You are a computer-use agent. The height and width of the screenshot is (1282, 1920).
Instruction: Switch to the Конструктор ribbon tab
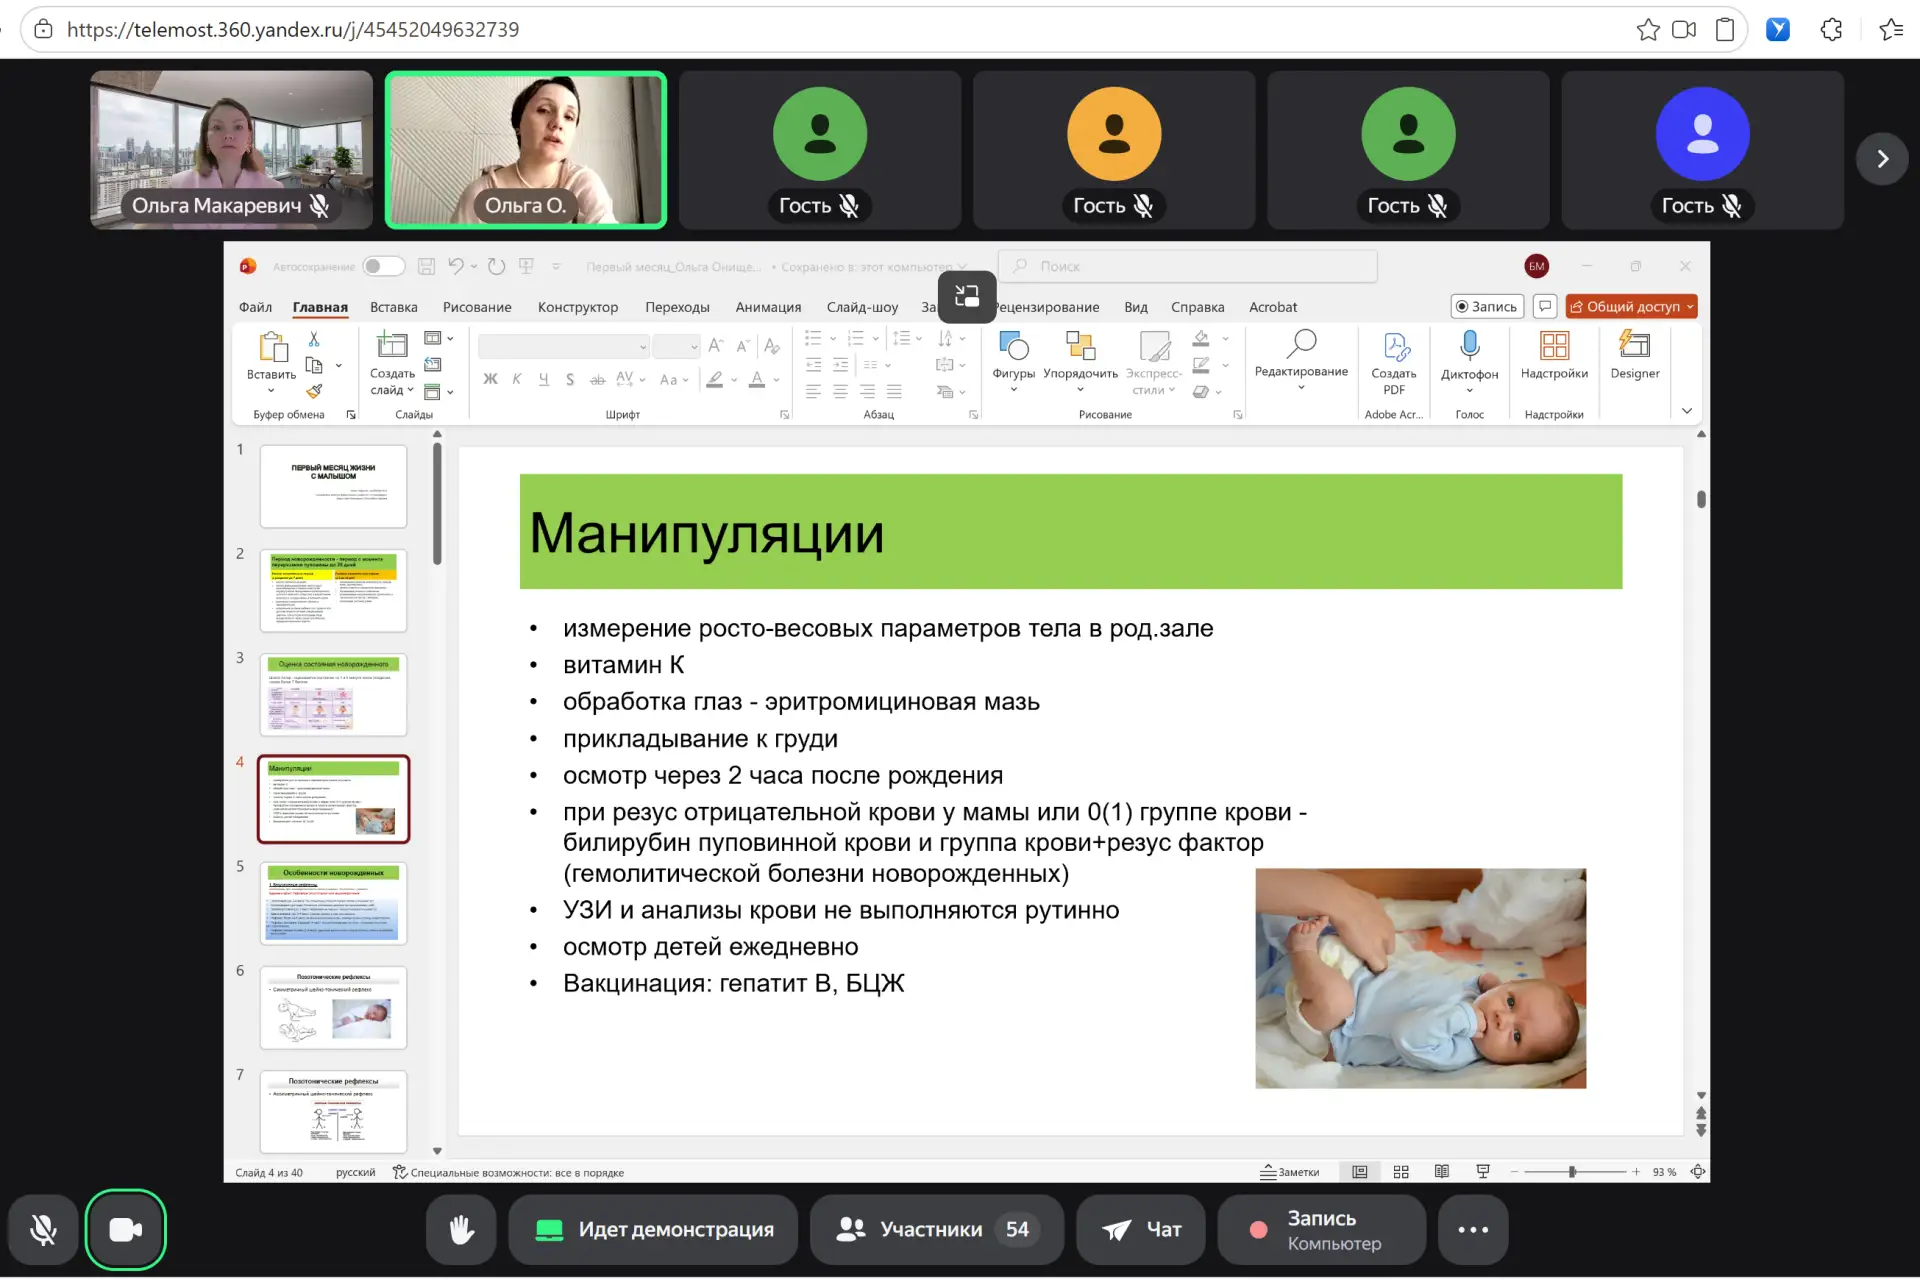click(x=577, y=307)
